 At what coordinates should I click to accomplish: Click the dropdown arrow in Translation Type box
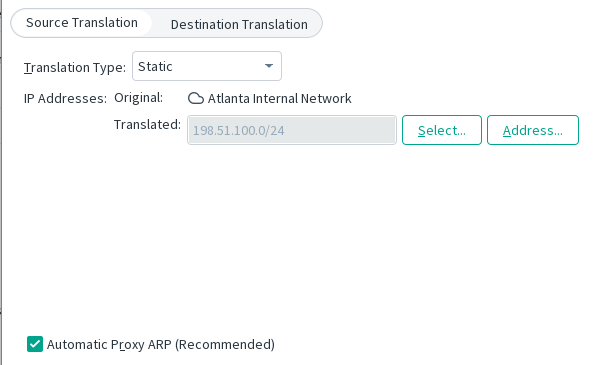[x=269, y=66]
